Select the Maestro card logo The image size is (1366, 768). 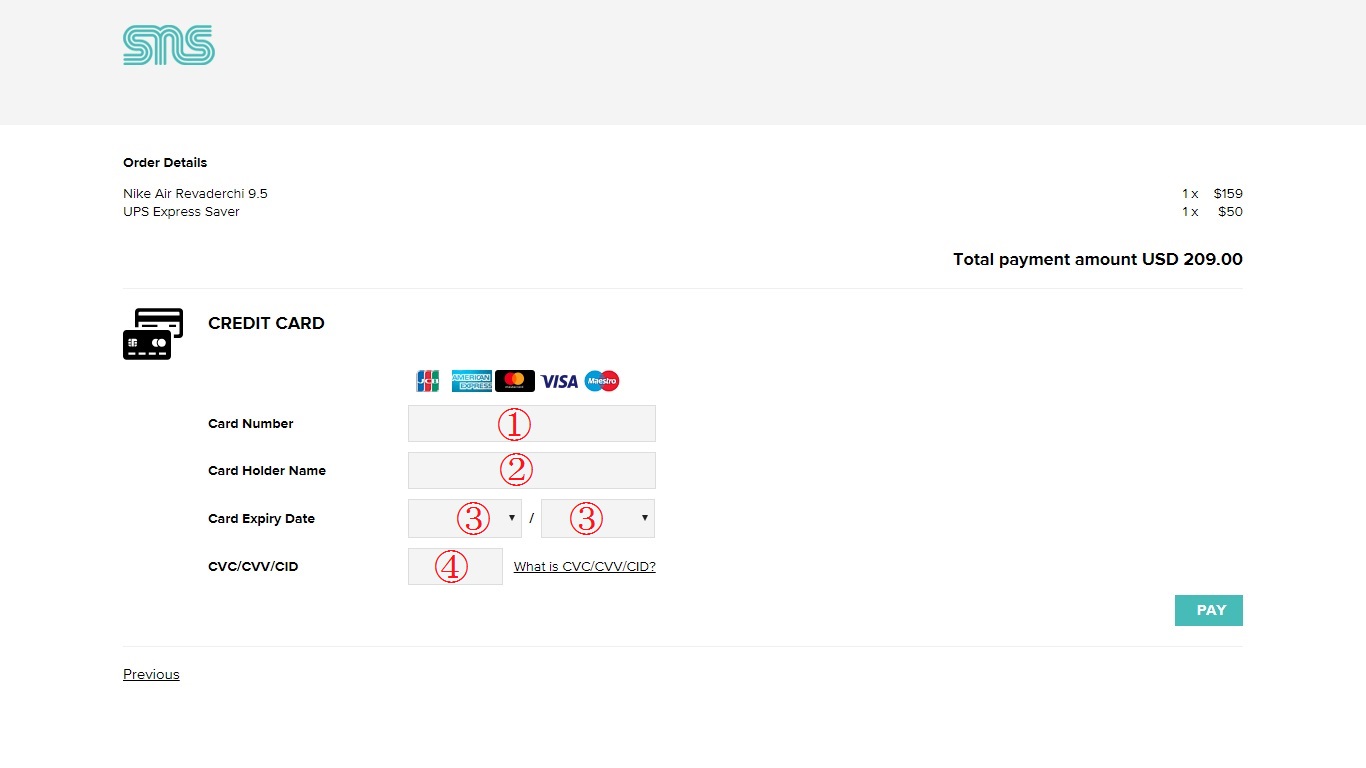[x=602, y=381]
